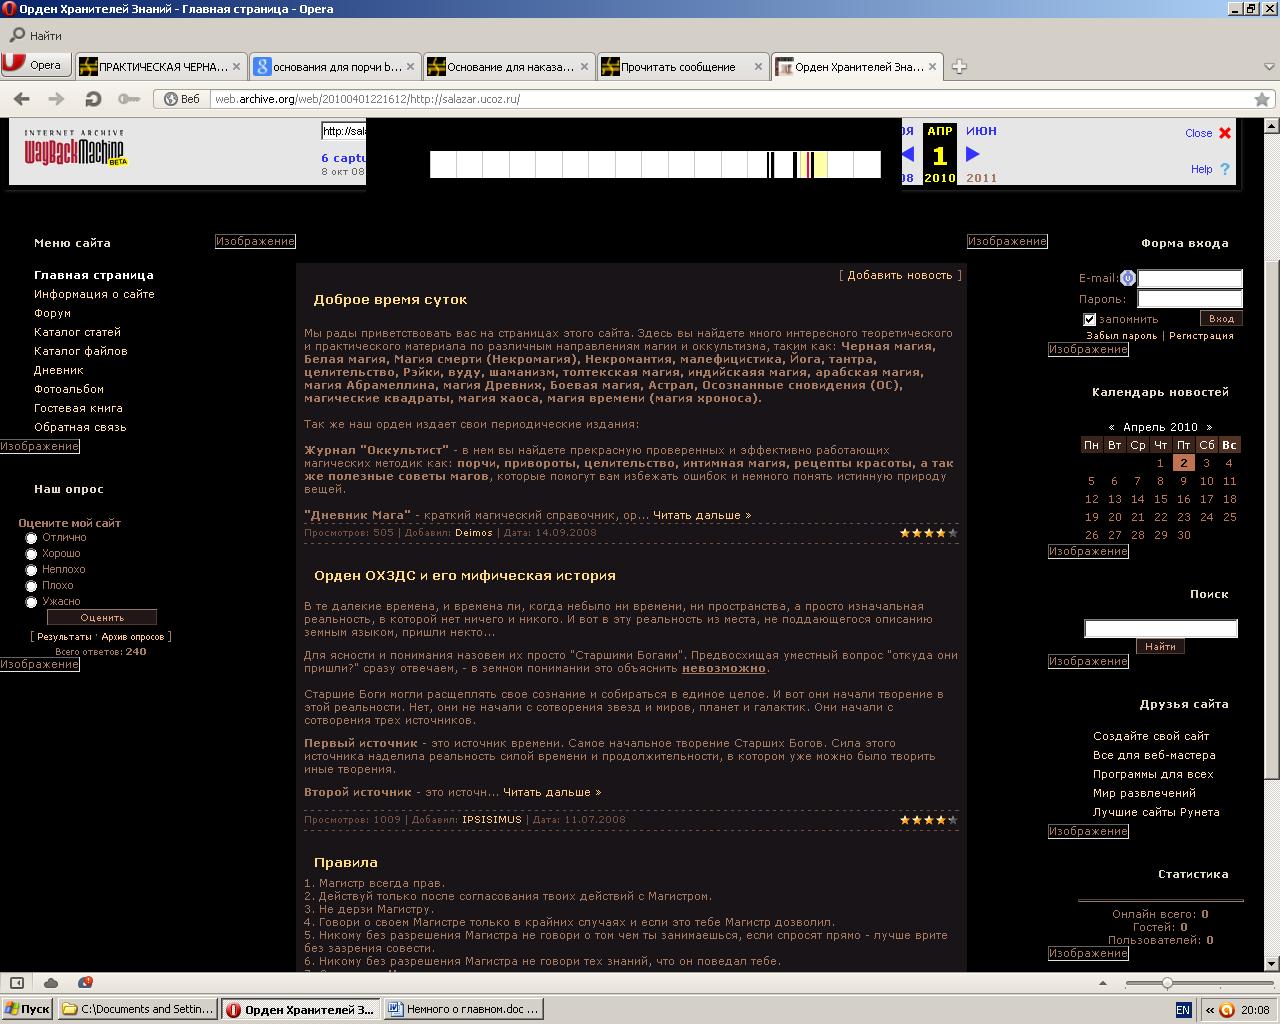Close the 'Орден Хранителей Зна…' tab
This screenshot has width=1280, height=1024.
932,67
